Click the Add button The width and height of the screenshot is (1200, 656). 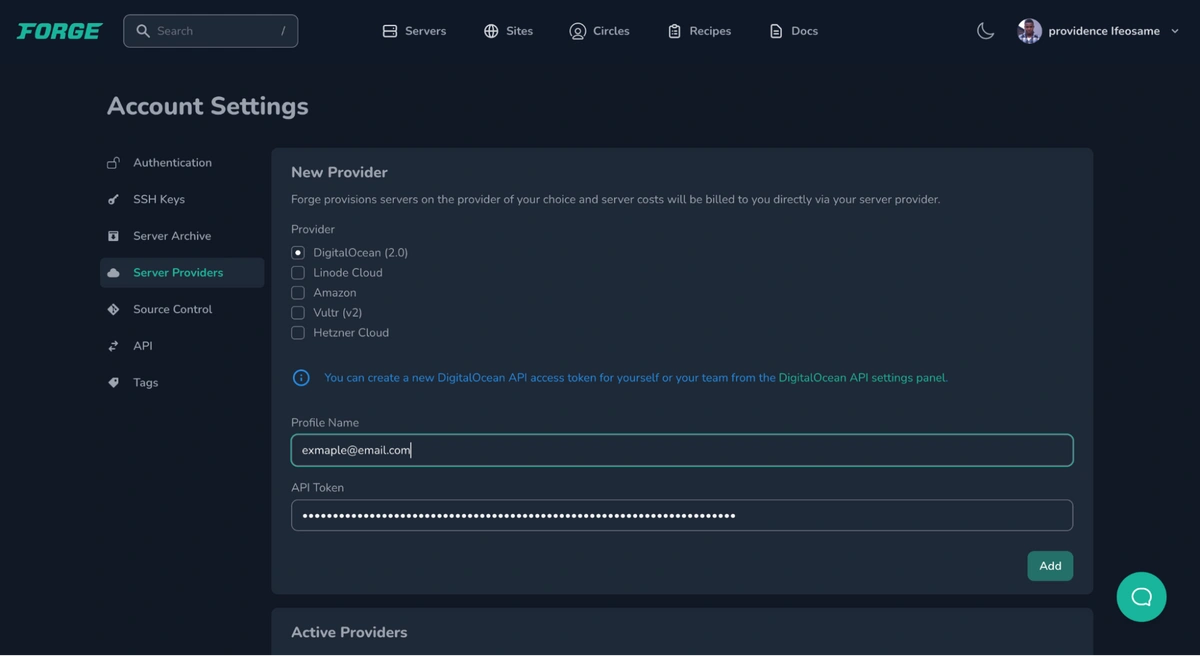(1050, 566)
